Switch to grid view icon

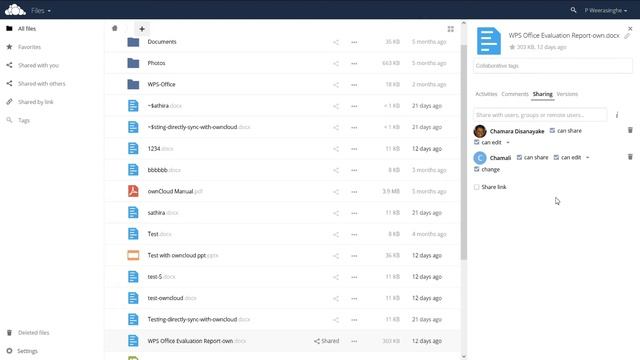451,29
